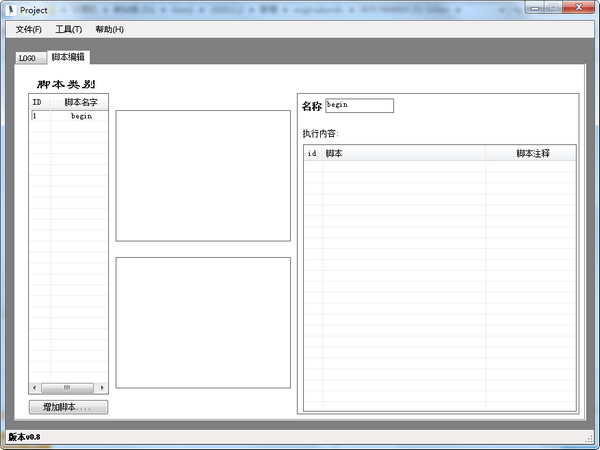Open the 帮助(H) menu
Viewport: 600px width, 450px height.
109,29
